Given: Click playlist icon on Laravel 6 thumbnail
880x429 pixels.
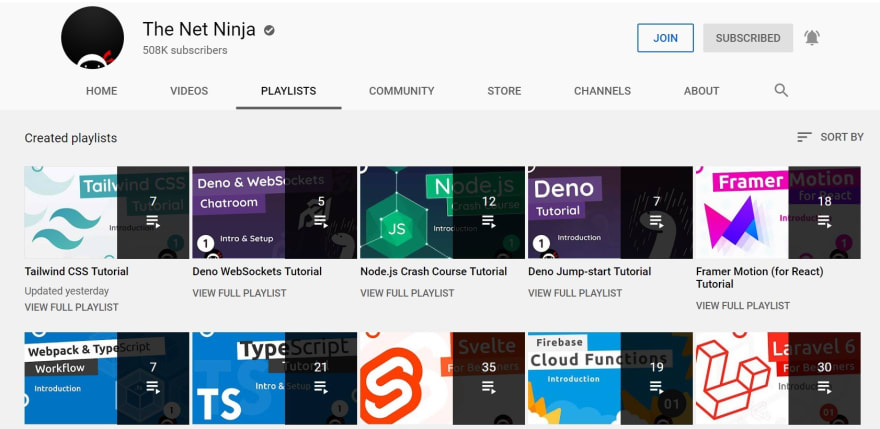Looking at the screenshot, I should point(824,386).
